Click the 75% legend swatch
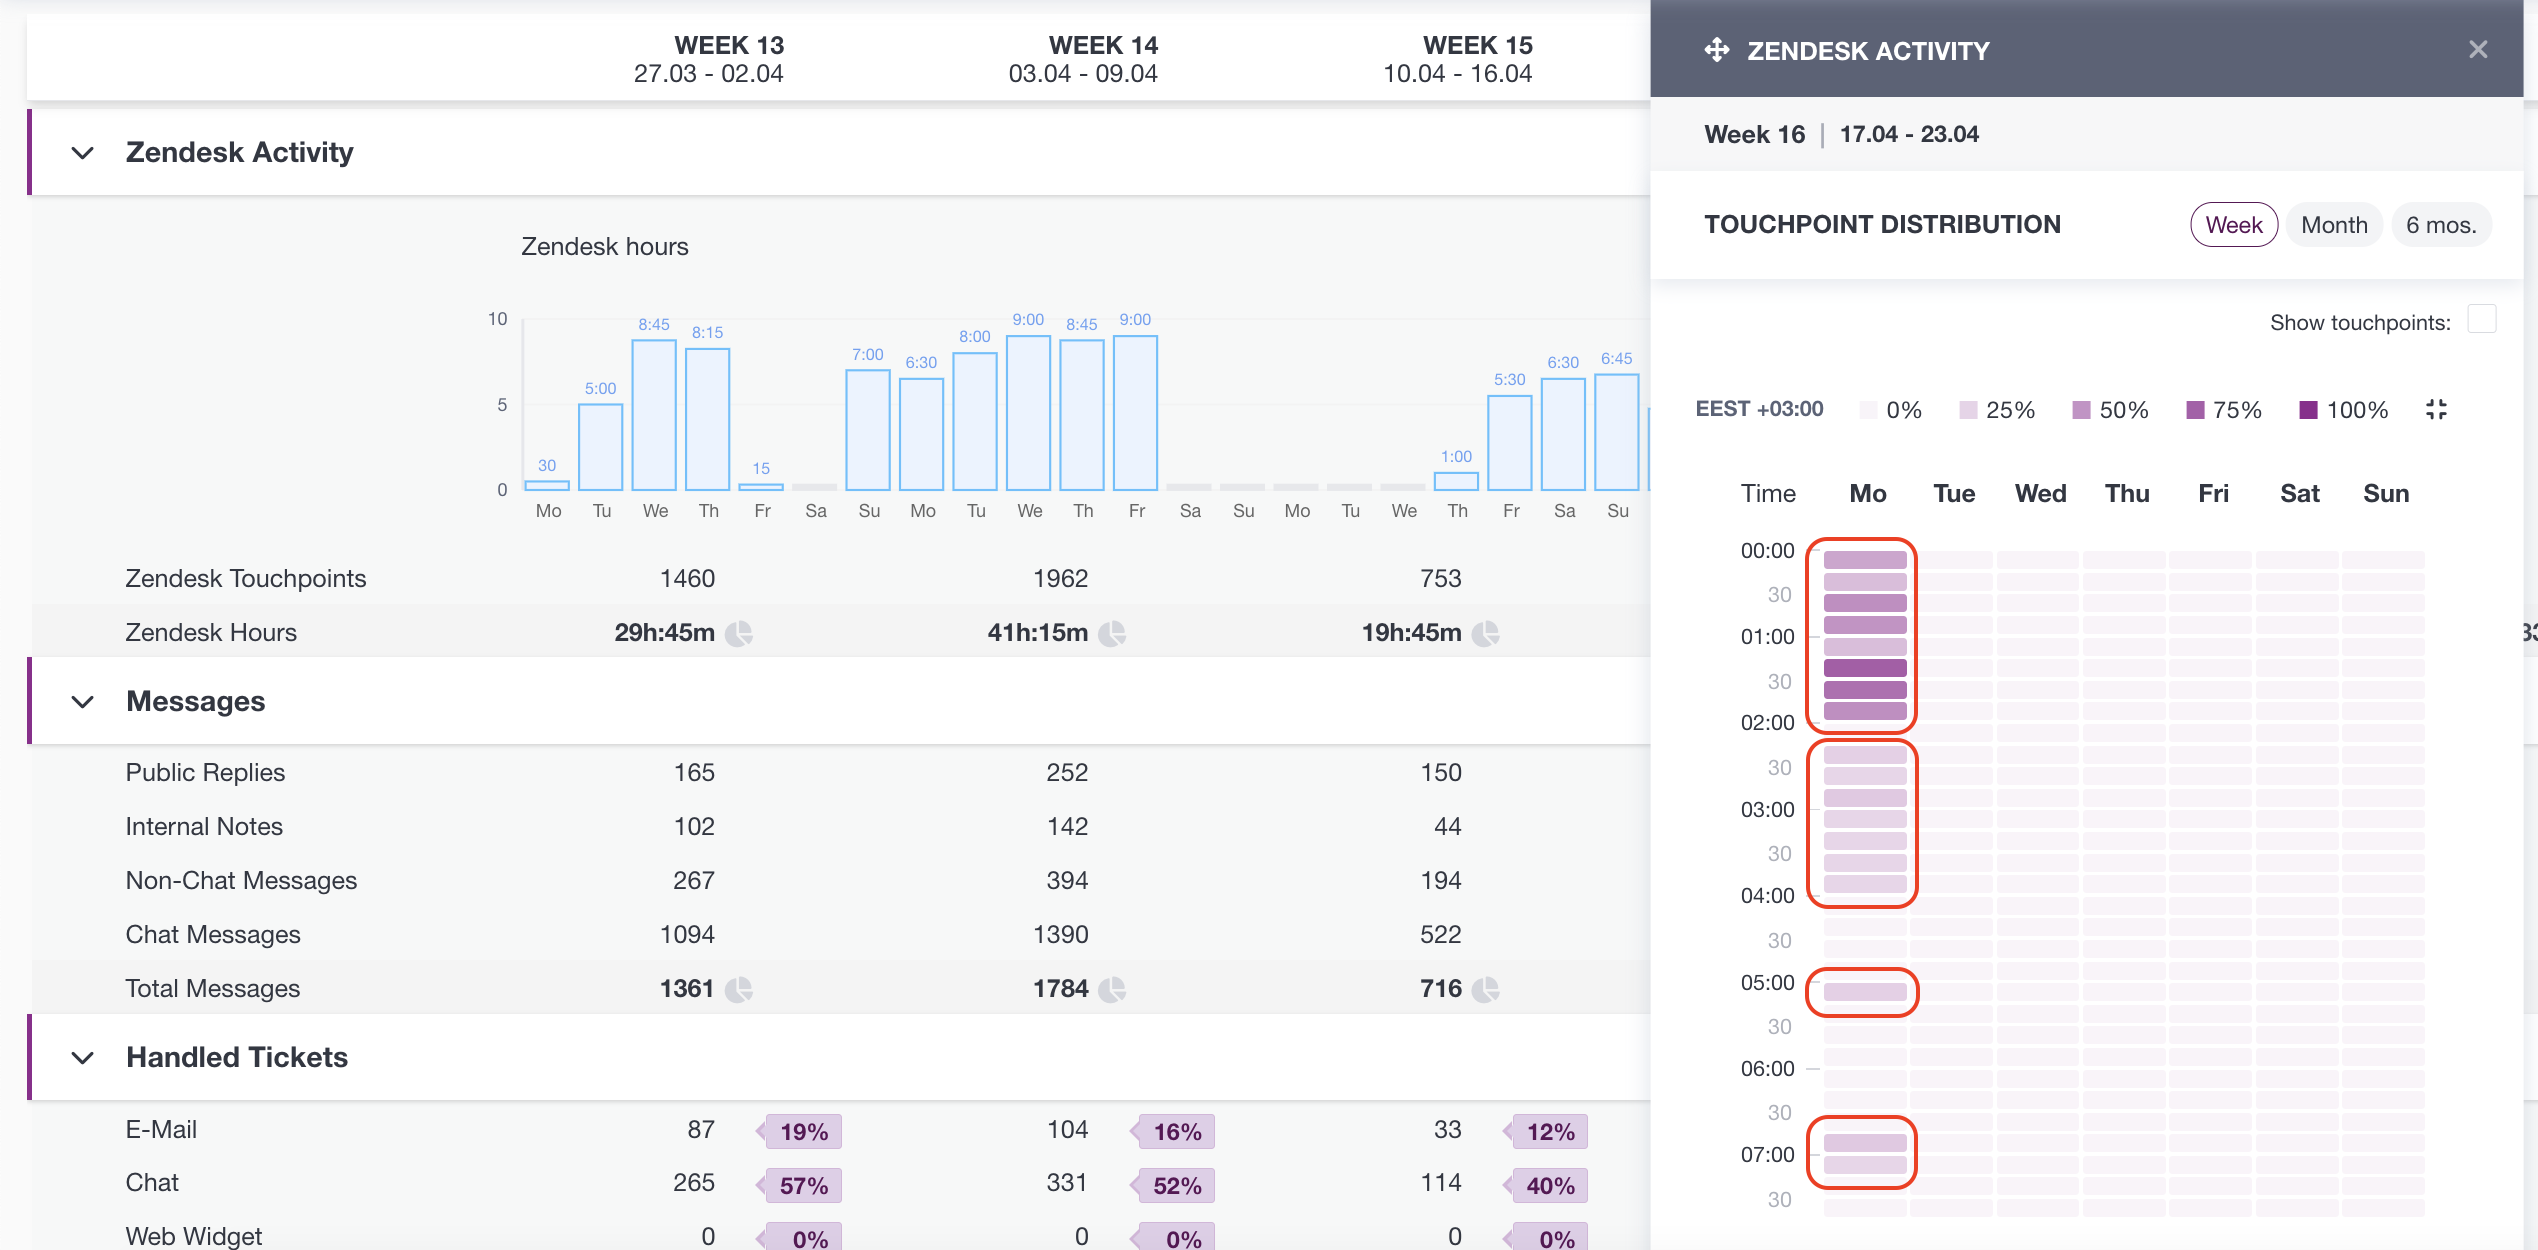The image size is (2538, 1250). click(x=2195, y=410)
